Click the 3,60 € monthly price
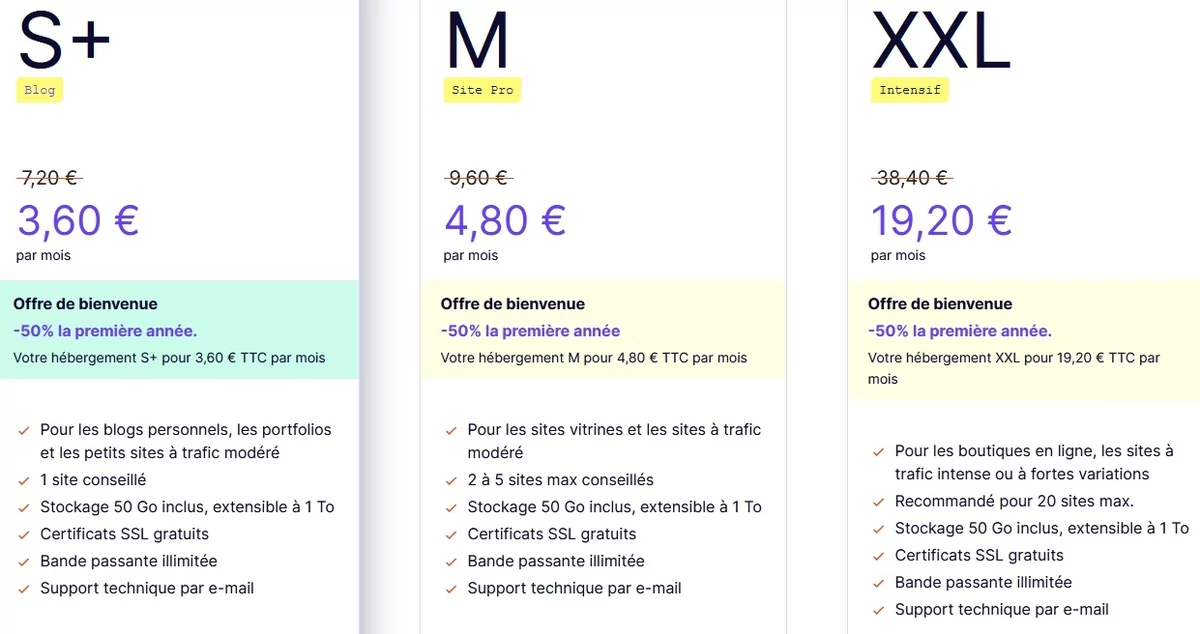Screen dimensions: 1200x634 point(78,220)
